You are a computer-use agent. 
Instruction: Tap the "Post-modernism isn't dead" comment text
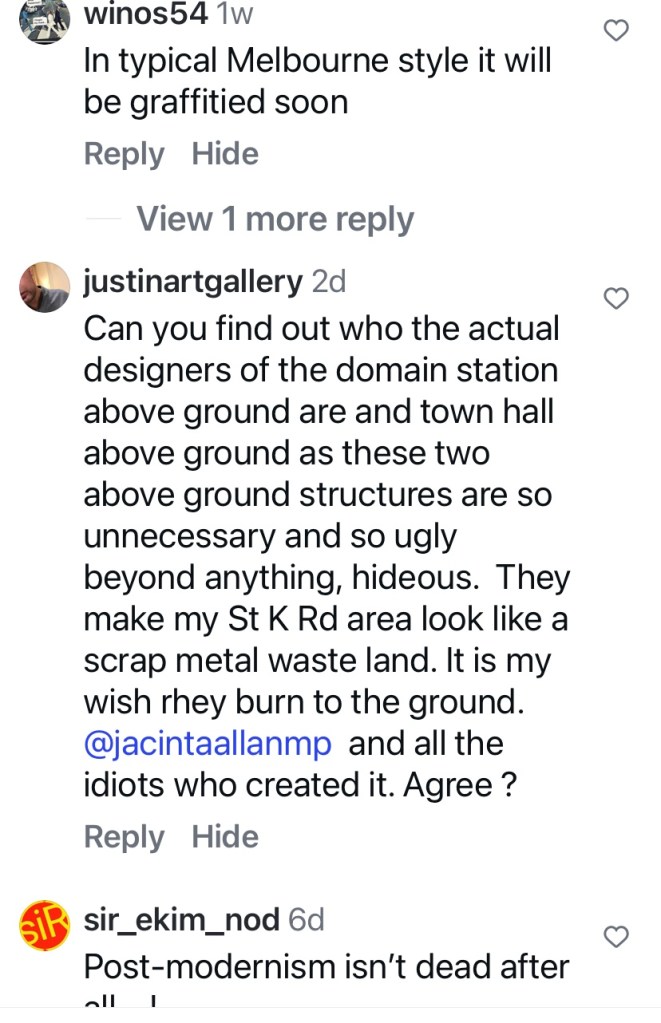click(326, 967)
